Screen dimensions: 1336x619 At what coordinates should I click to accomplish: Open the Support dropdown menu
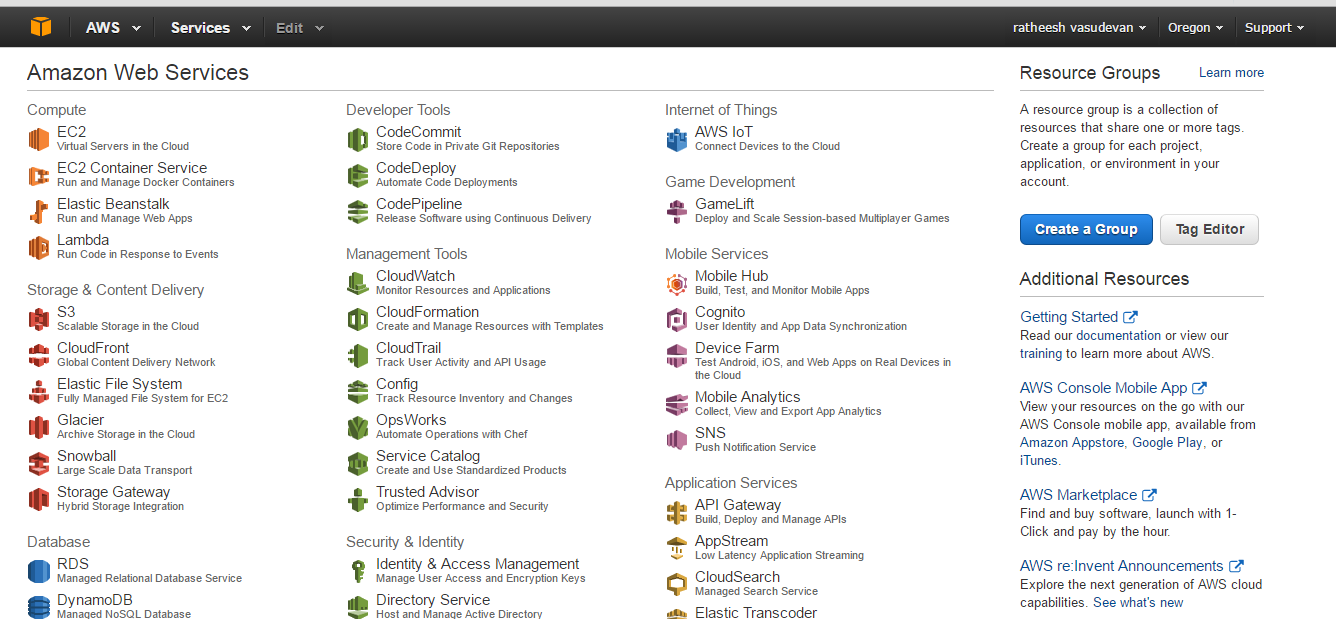click(x=1275, y=27)
